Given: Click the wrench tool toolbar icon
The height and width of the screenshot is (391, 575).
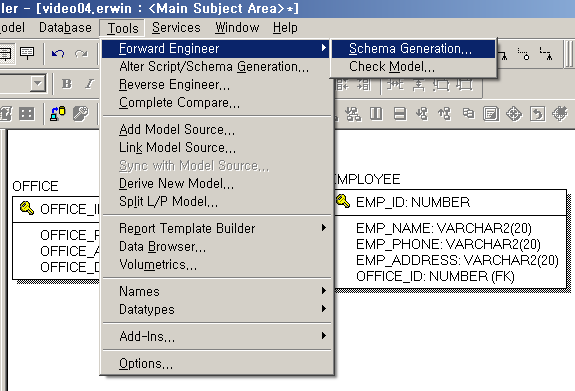Looking at the screenshot, I should (81, 114).
